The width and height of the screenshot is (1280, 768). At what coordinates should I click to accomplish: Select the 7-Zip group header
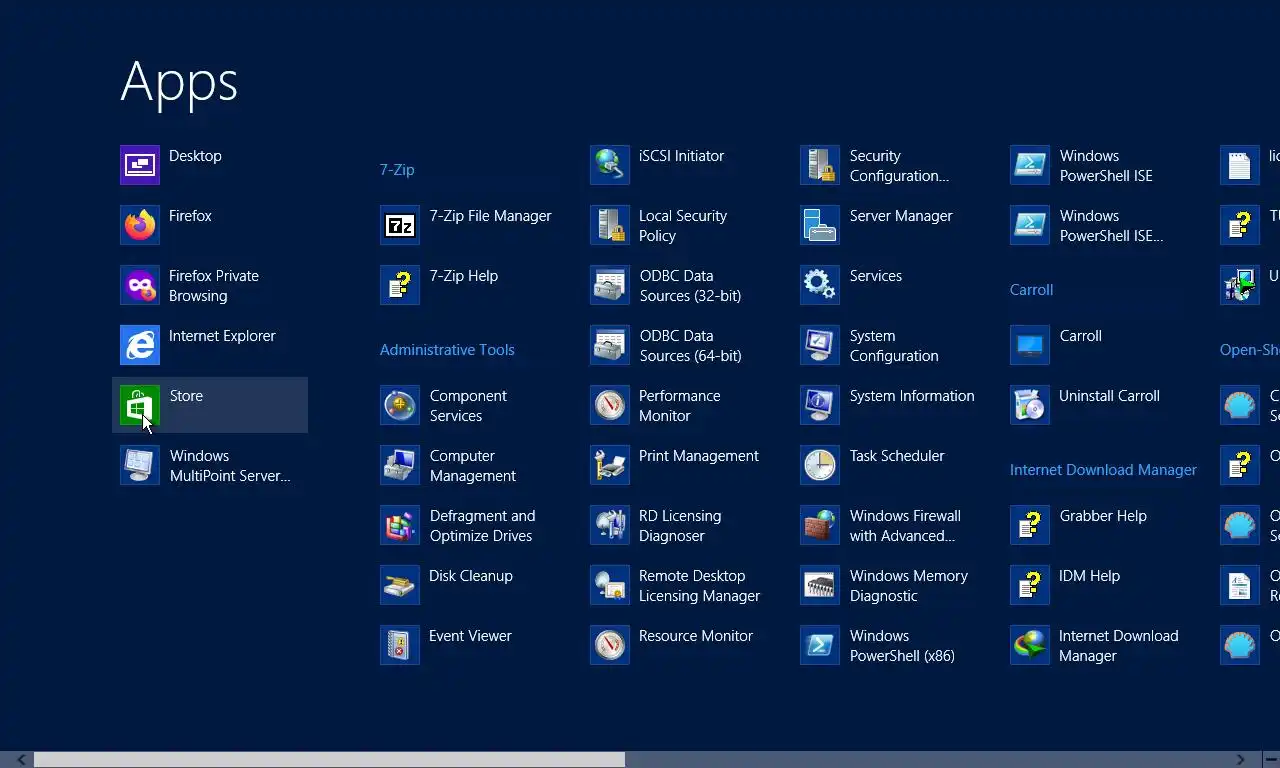(x=397, y=170)
